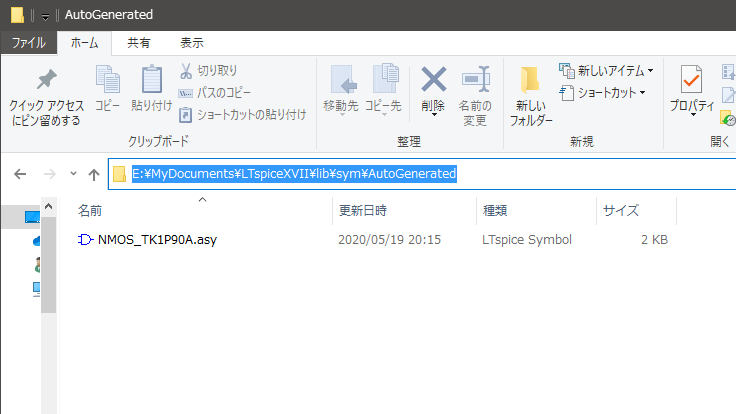Click LTspice symbol icon of NMOS_TK1P90A.asy
The image size is (736, 414).
tap(85, 240)
